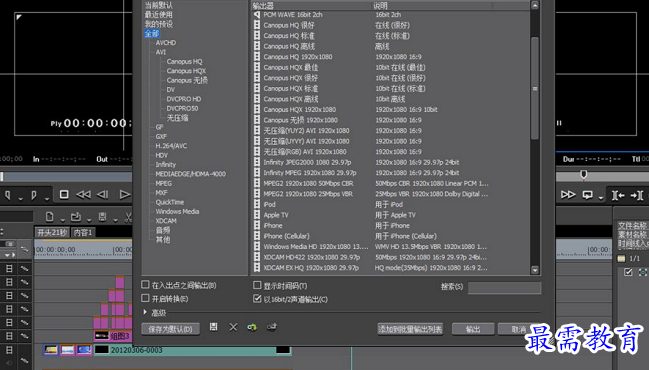Uncheck 以16bit/2声道输出 checkbox

257,298
